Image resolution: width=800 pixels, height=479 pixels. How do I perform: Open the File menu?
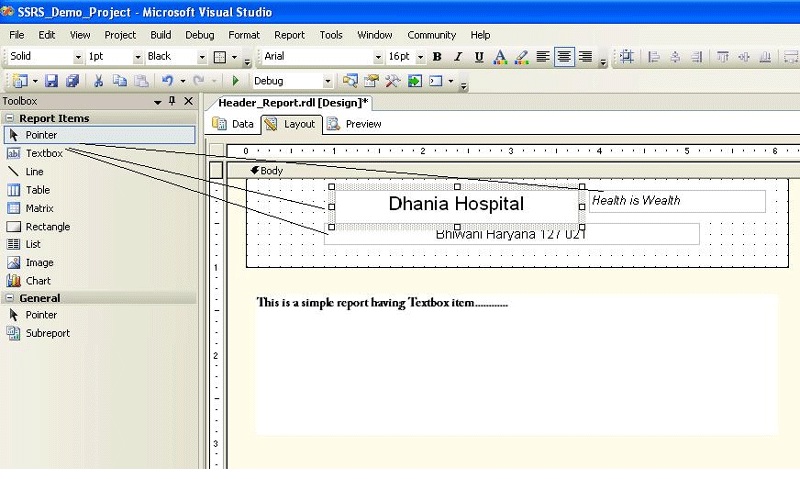16,35
